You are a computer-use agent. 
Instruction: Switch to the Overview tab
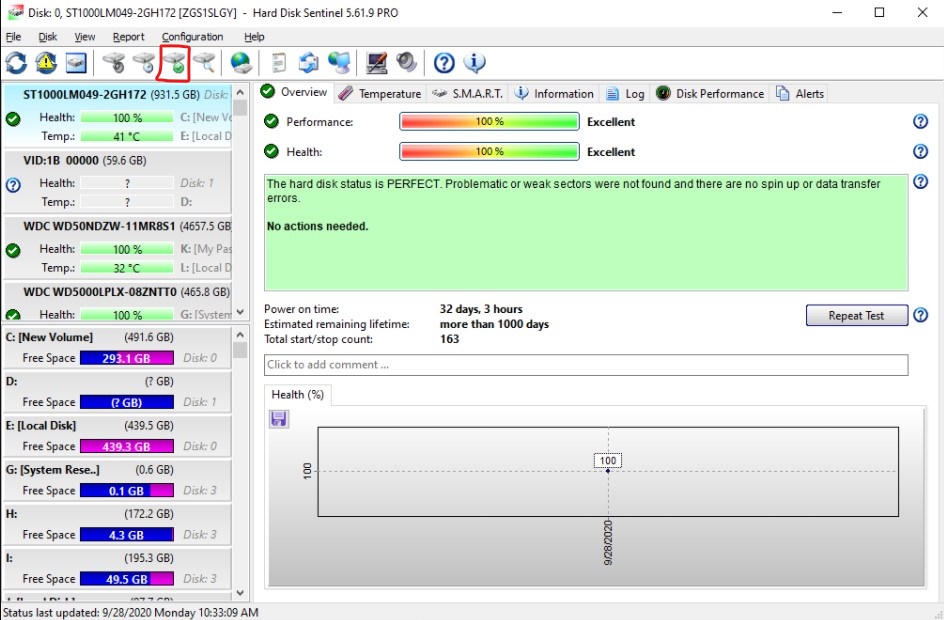294,92
